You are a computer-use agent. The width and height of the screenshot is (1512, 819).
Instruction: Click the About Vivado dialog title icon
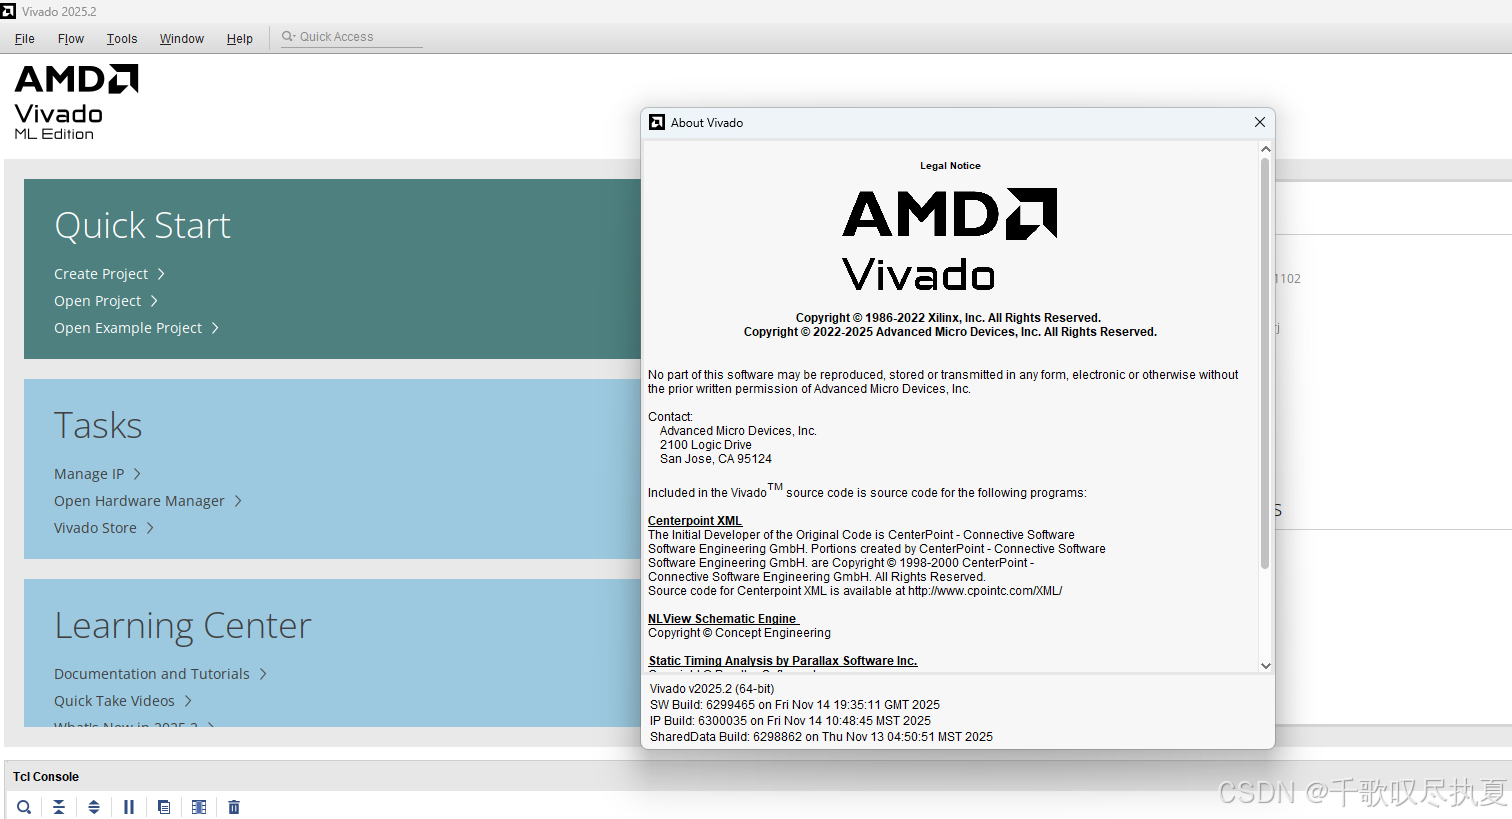tap(657, 122)
